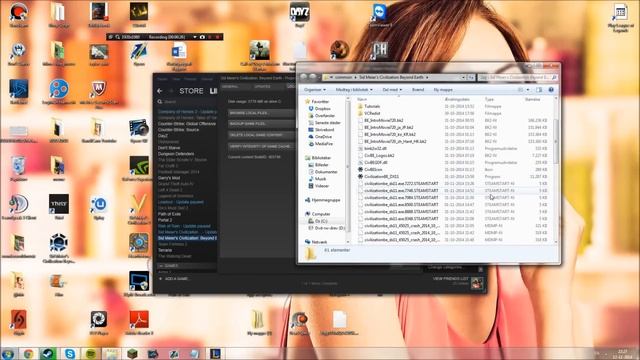640x360 pixels.
Task: Select Terraria in the Steam library
Action: (x=165, y=250)
